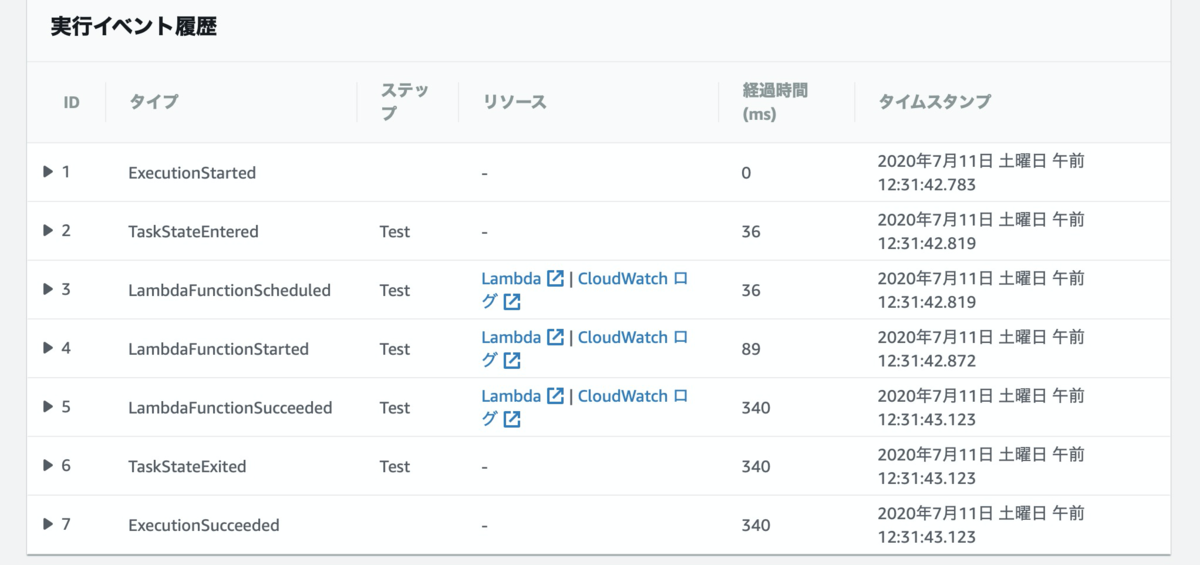Click the リソース column header
The image size is (1200, 565).
[514, 102]
